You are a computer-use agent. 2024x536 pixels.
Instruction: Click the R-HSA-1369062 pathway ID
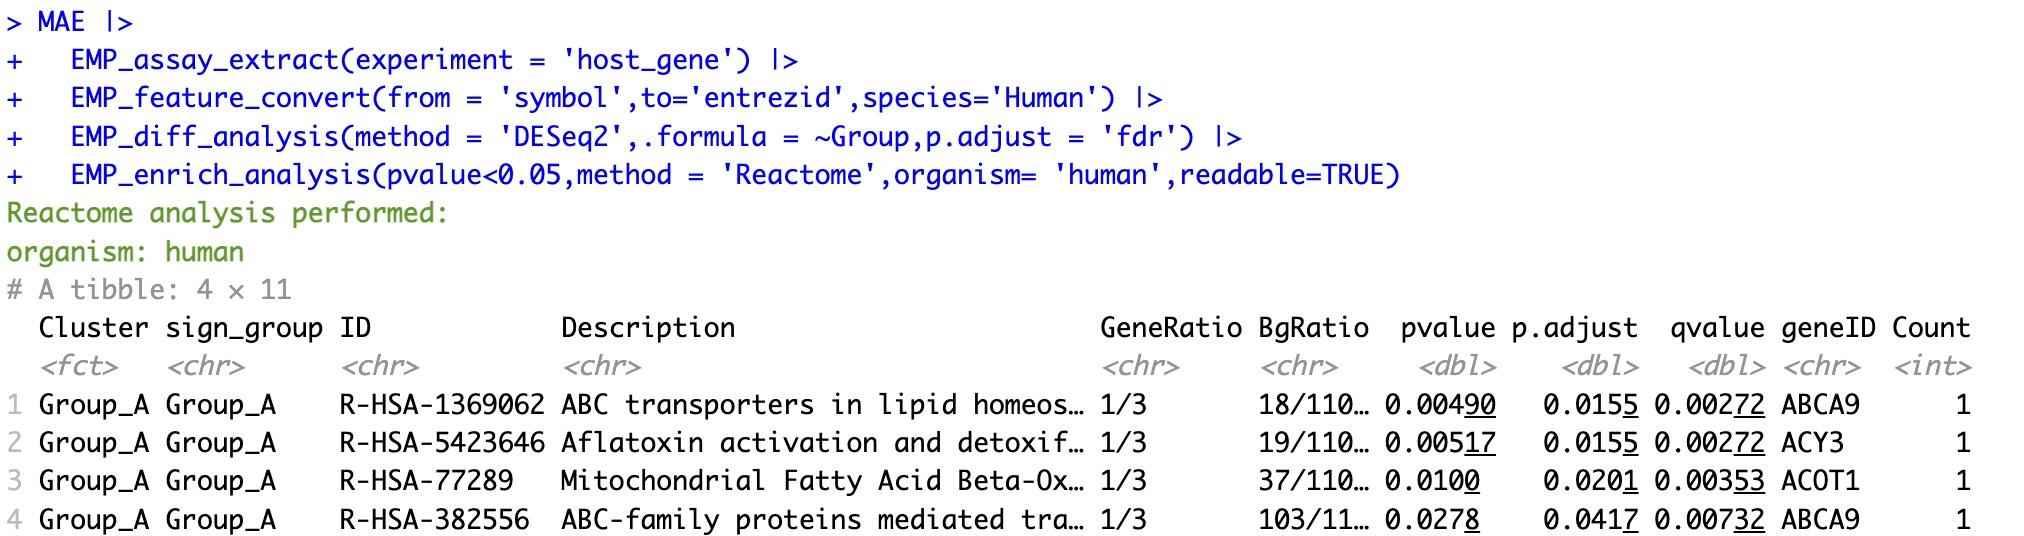point(441,405)
